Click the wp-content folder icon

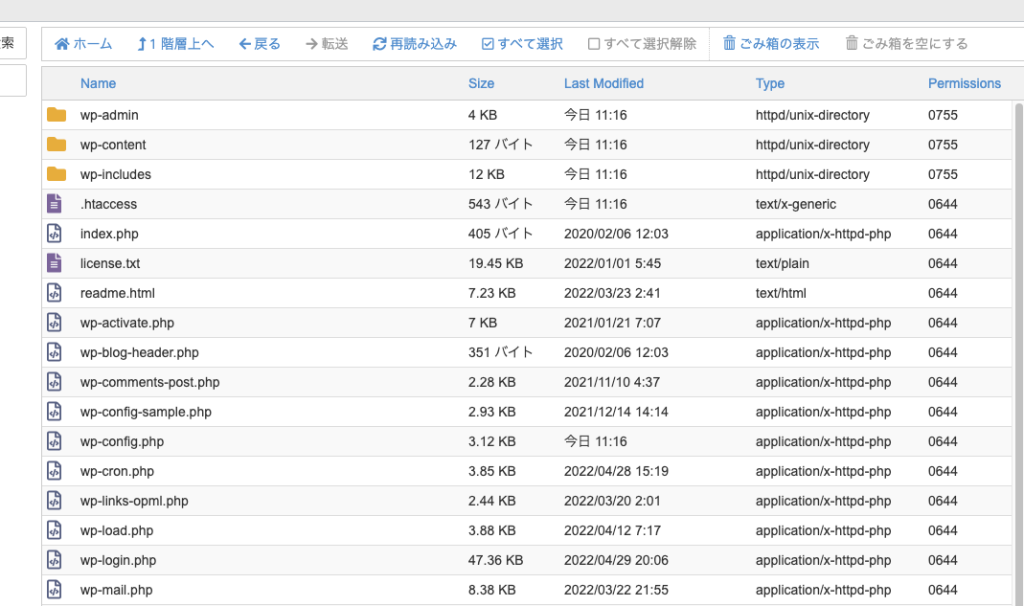(x=56, y=144)
